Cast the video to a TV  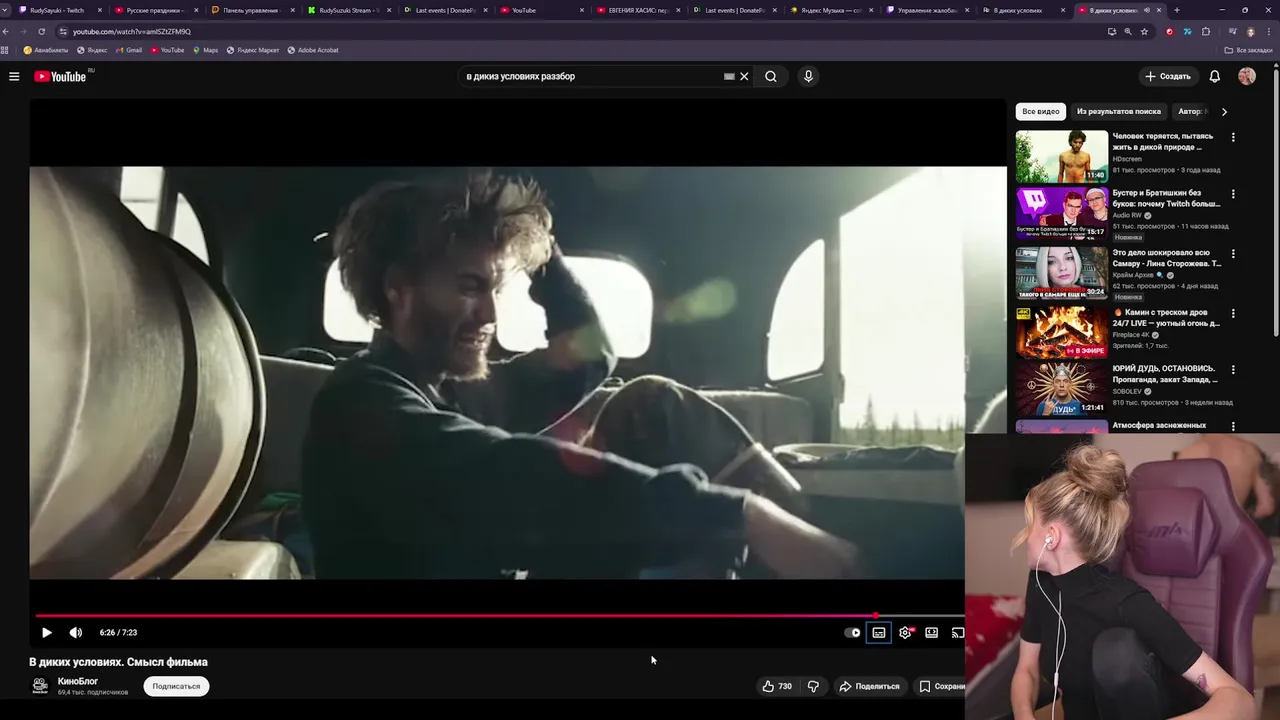point(957,632)
